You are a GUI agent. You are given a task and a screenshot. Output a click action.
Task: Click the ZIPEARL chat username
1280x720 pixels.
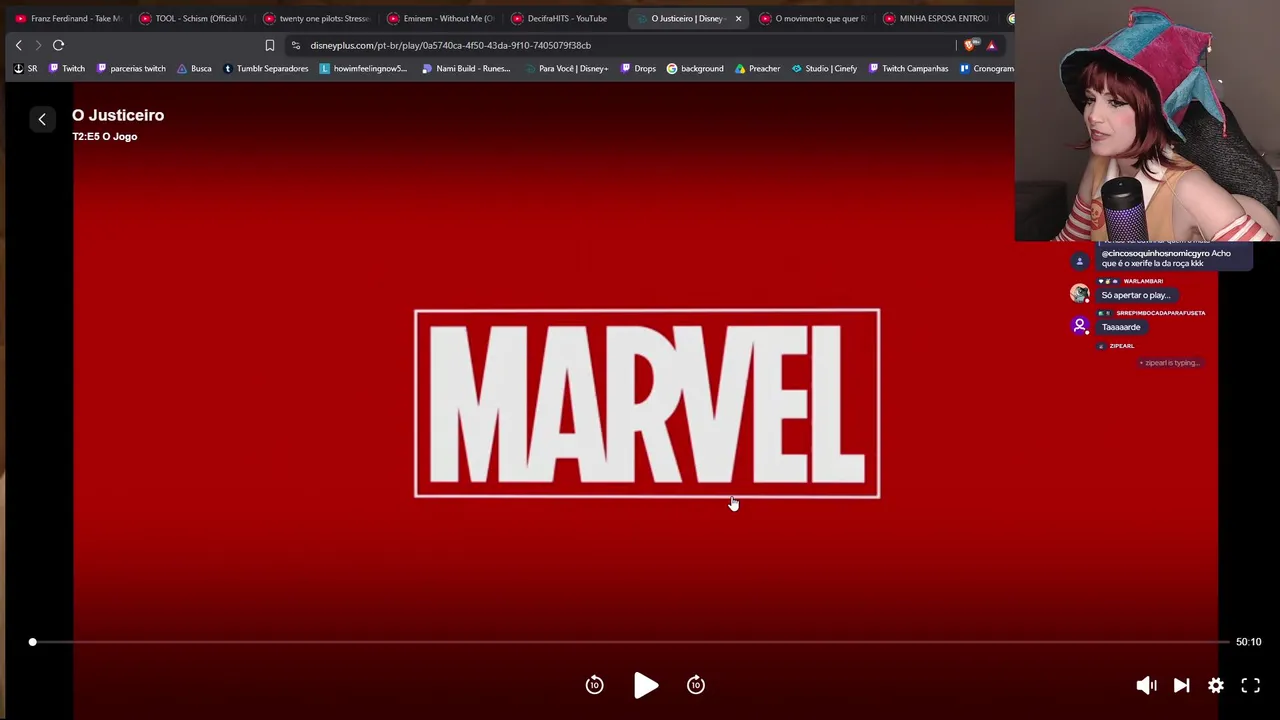(x=1122, y=346)
